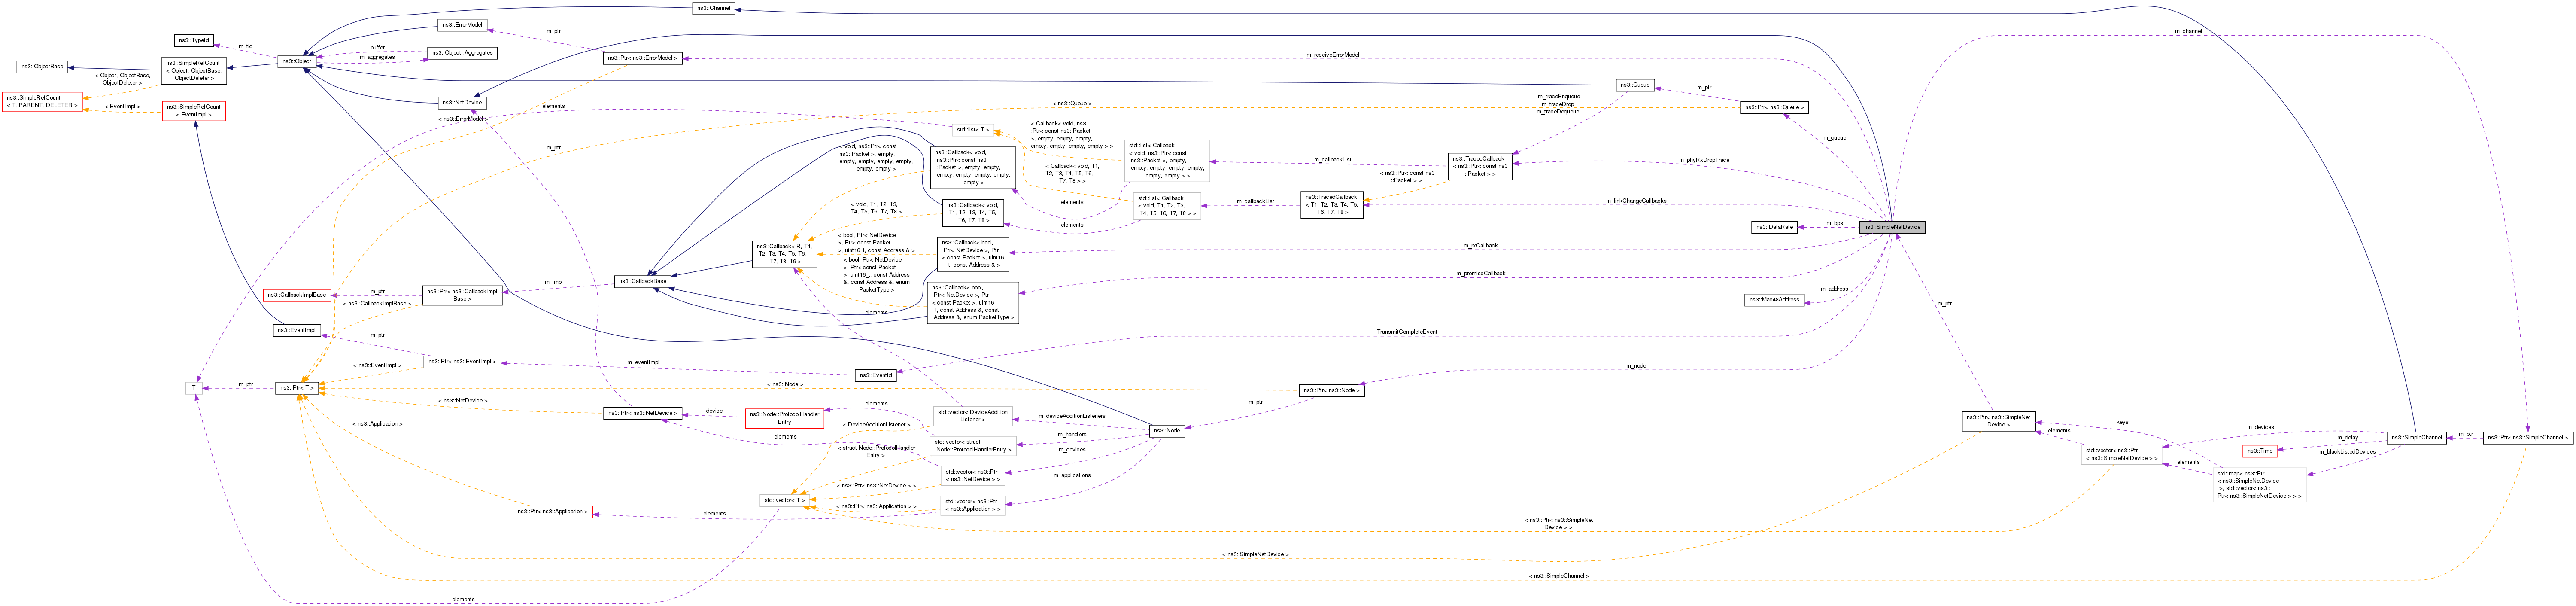
Task: Select the m_rxCallback edge label
Action: 1480,245
